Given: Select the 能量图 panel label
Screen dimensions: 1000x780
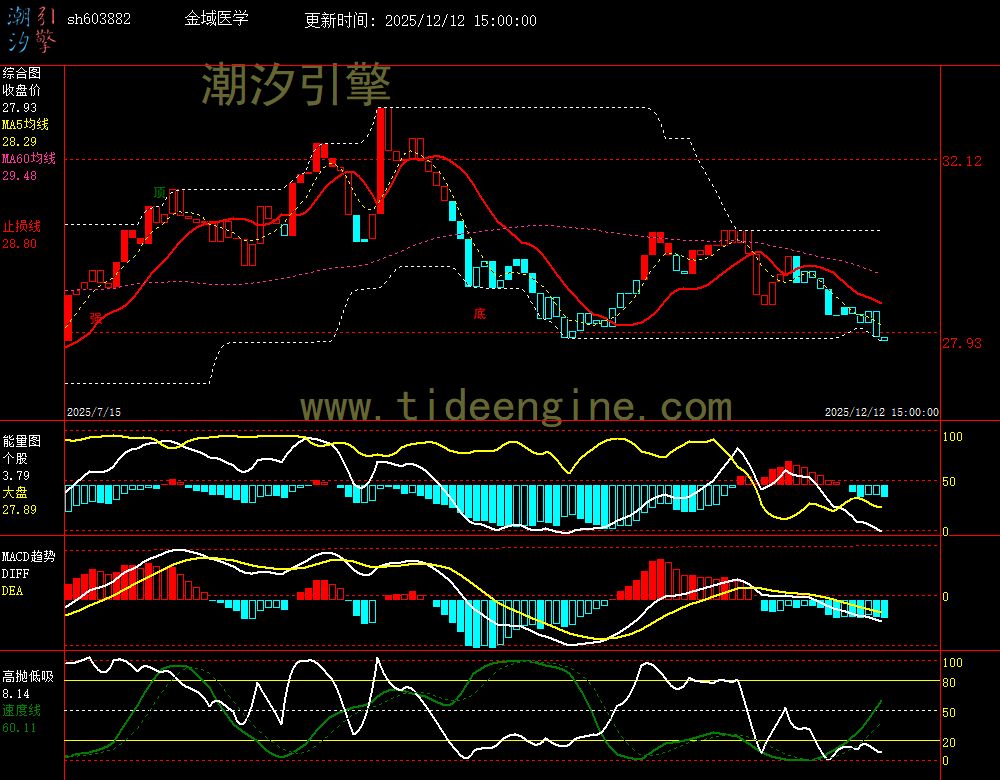Looking at the screenshot, I should tap(21, 440).
